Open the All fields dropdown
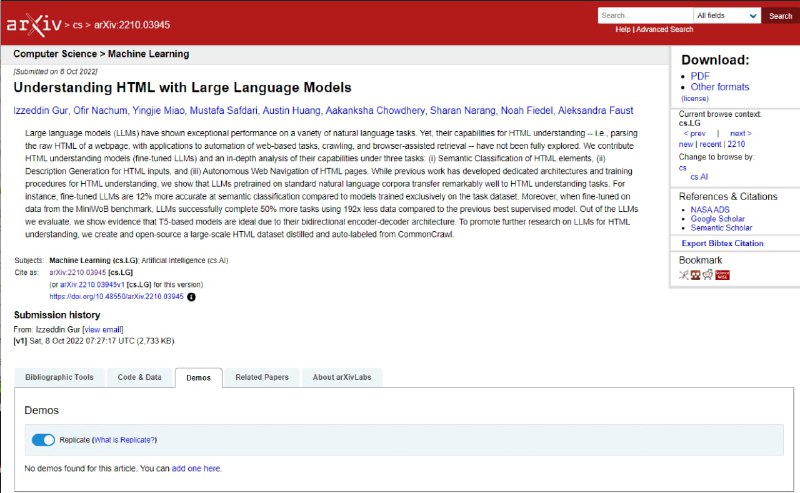Viewport: 800px width, 493px height. click(726, 16)
